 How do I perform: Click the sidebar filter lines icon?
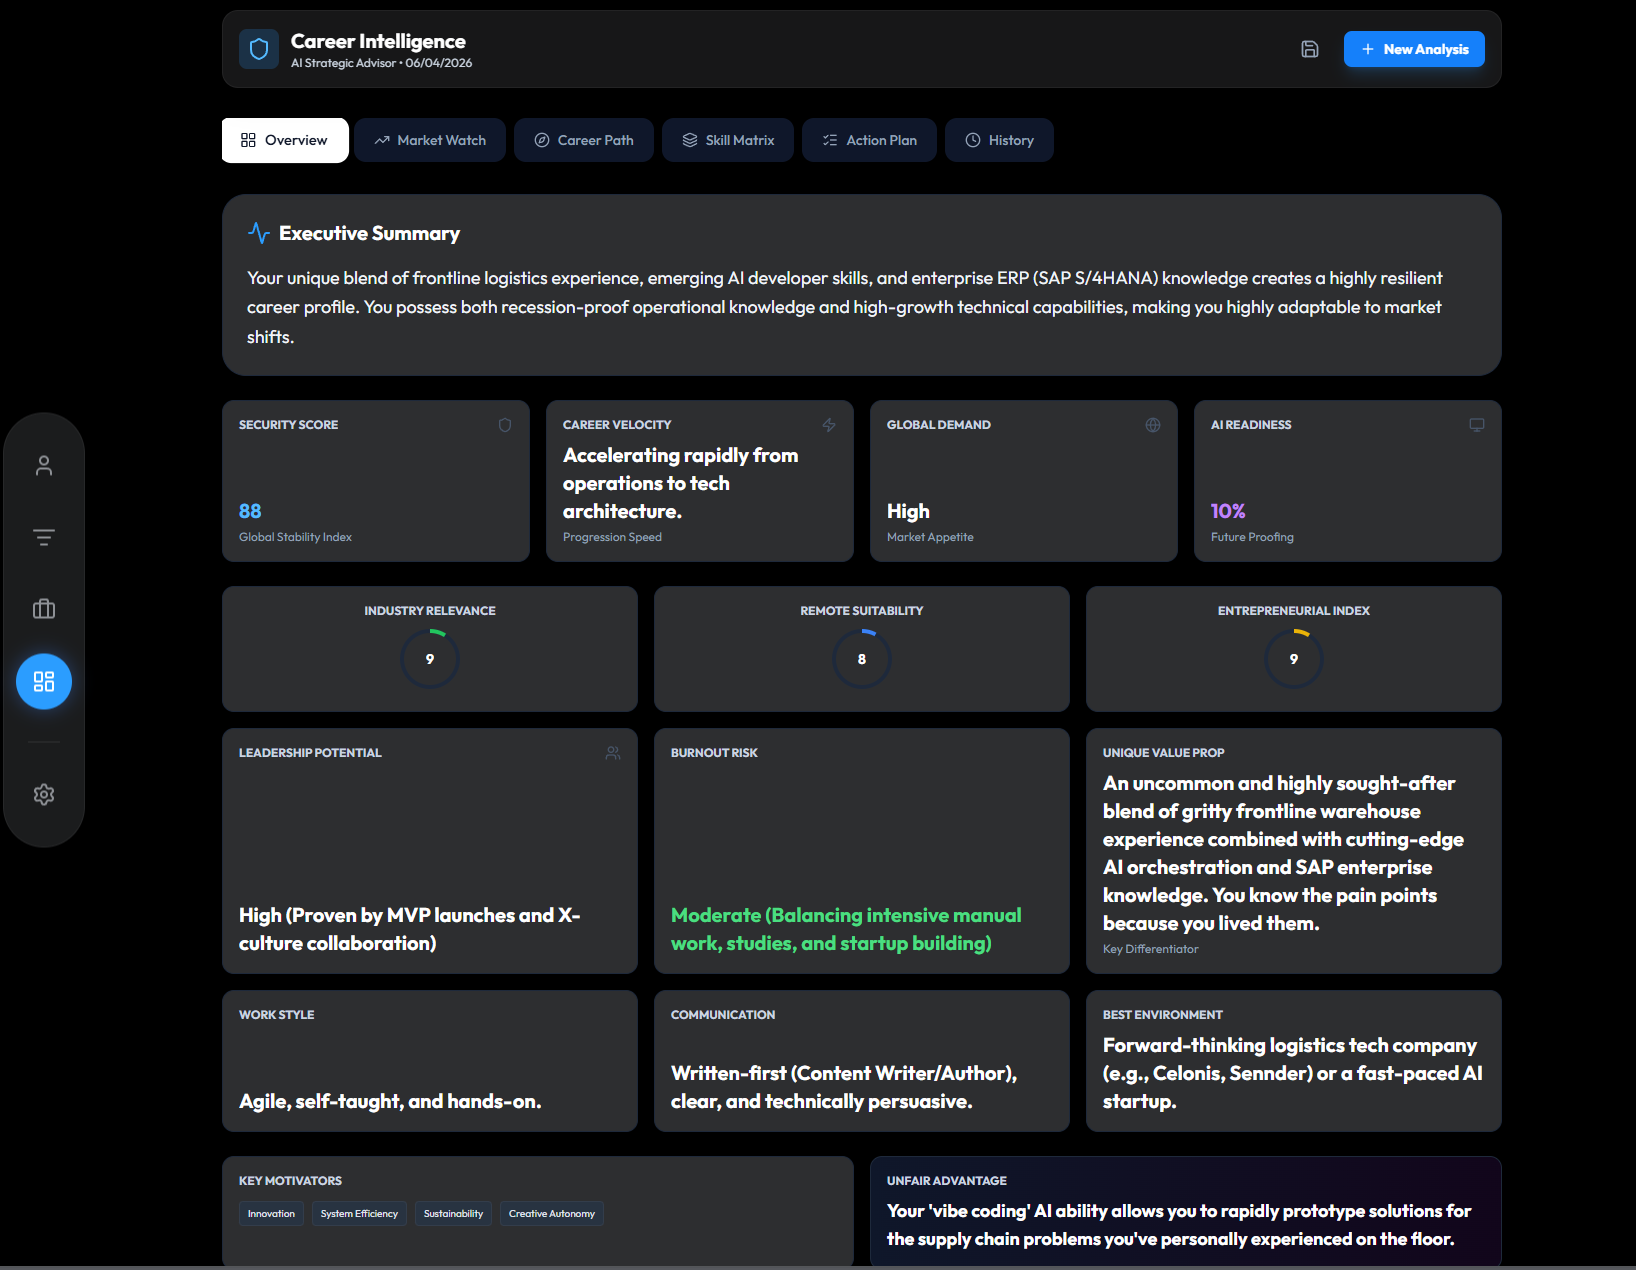[x=44, y=537]
